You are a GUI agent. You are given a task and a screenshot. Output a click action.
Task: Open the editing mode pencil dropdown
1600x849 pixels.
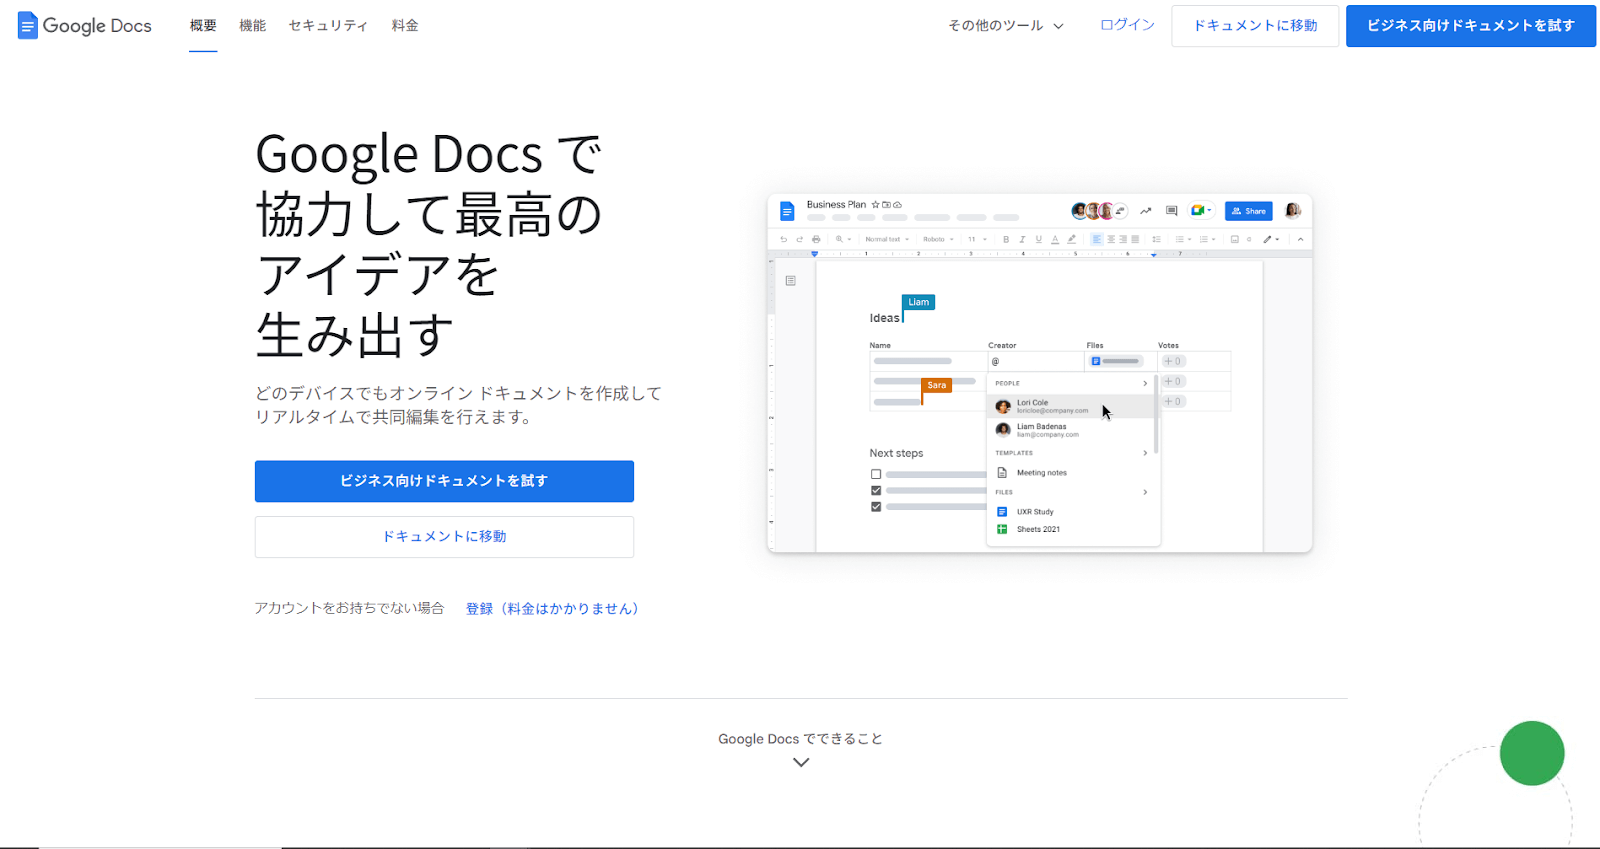[1271, 239]
